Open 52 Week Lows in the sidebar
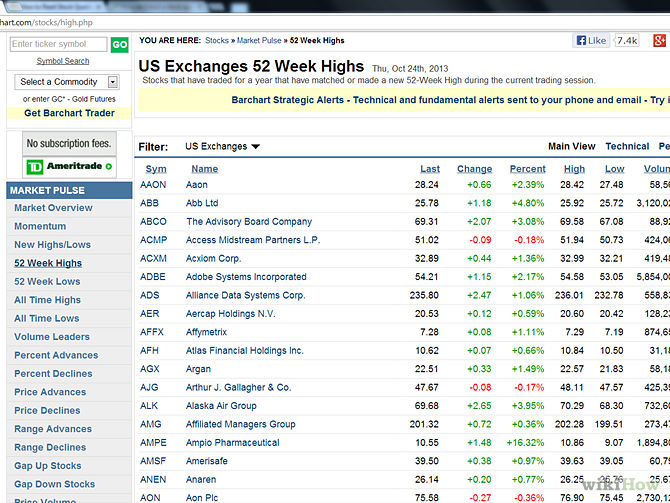Screen dimensions: 670x503 click(x=47, y=282)
